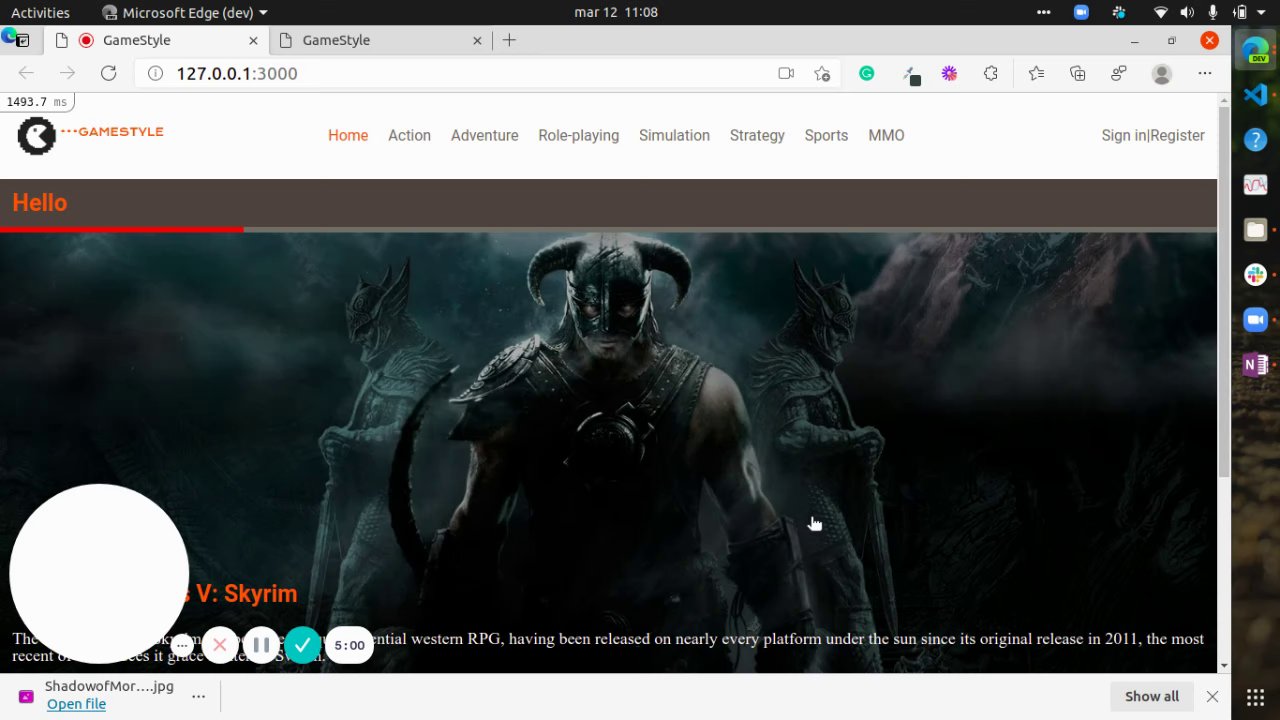Click the Hello heading text
This screenshot has height=720, width=1280.
click(x=39, y=203)
